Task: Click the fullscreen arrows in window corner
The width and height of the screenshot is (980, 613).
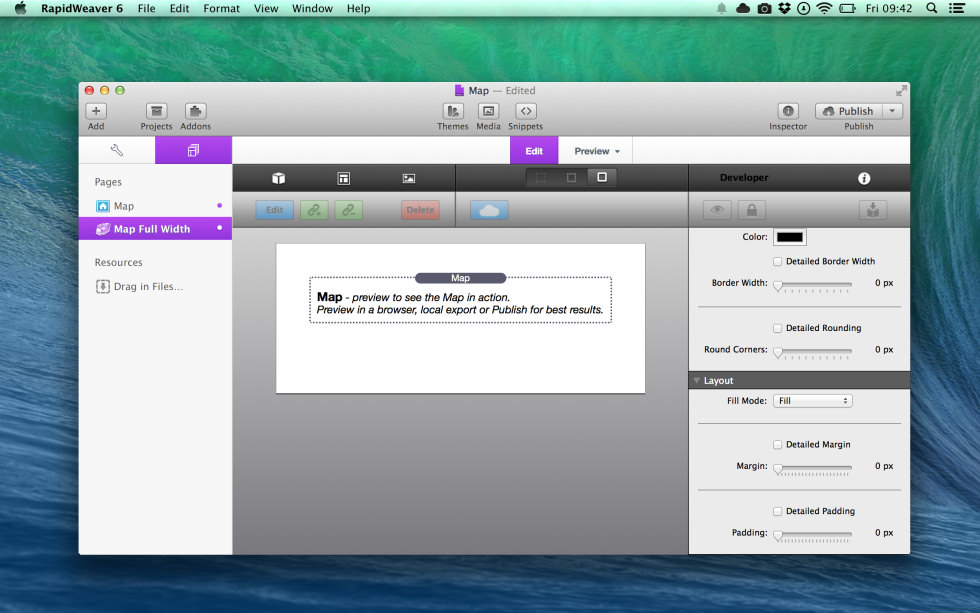Action: coord(901,91)
